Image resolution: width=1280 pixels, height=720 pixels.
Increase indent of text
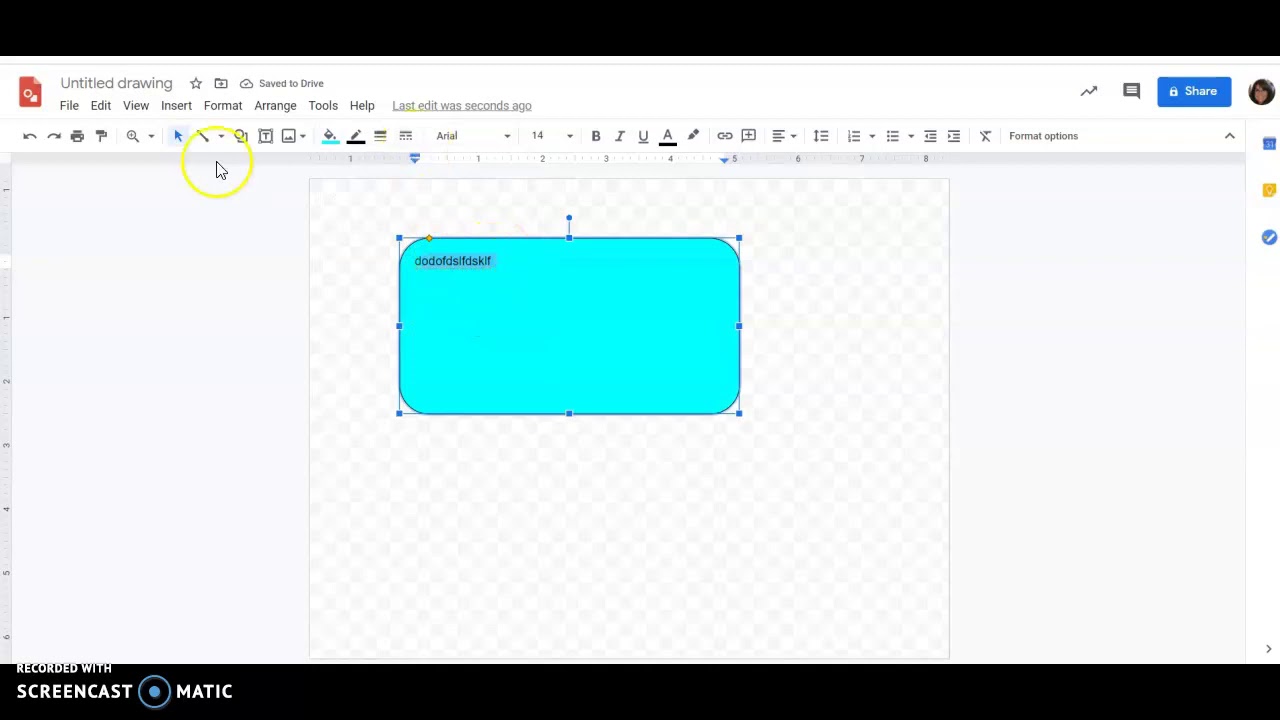954,136
